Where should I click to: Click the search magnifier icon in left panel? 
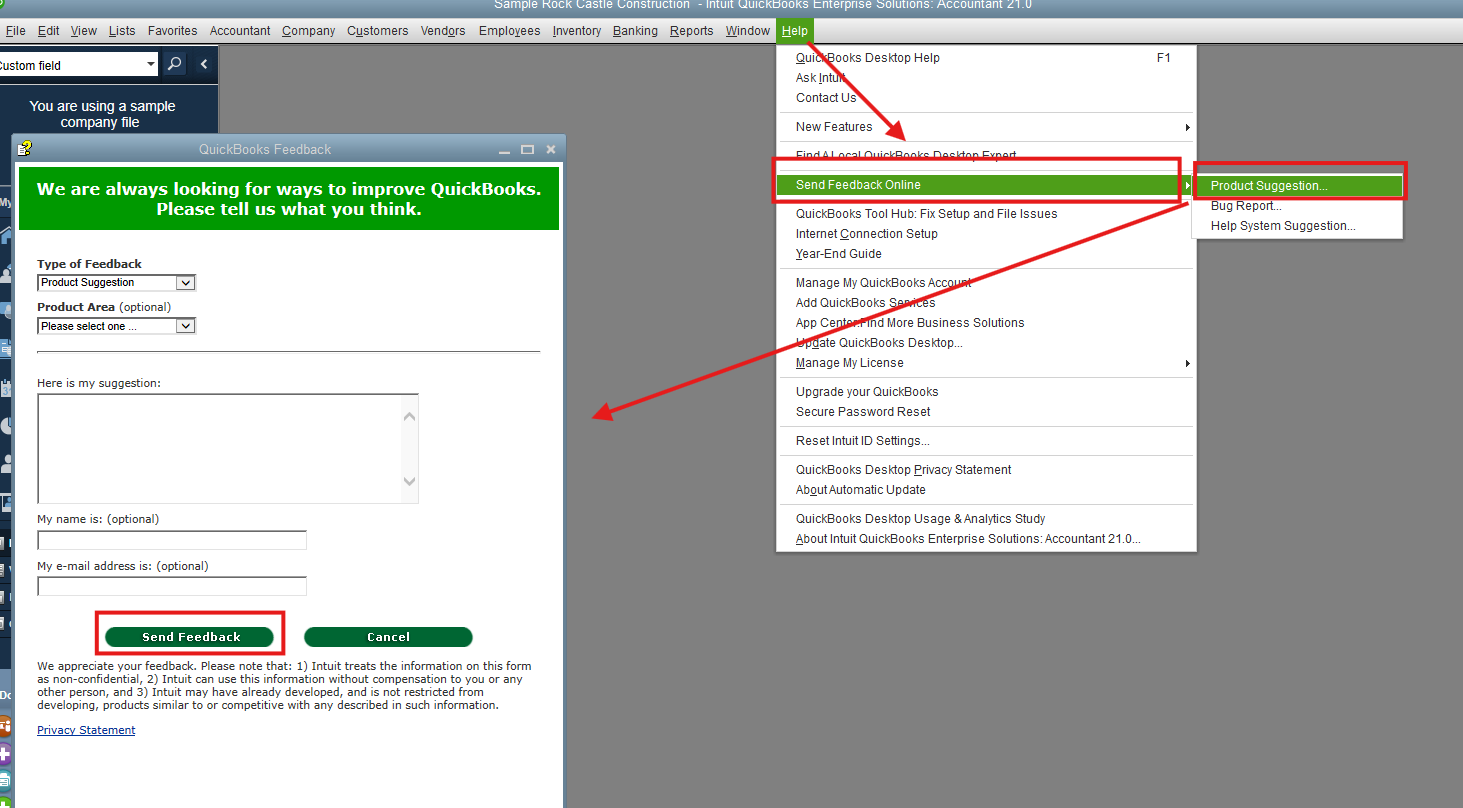174,65
